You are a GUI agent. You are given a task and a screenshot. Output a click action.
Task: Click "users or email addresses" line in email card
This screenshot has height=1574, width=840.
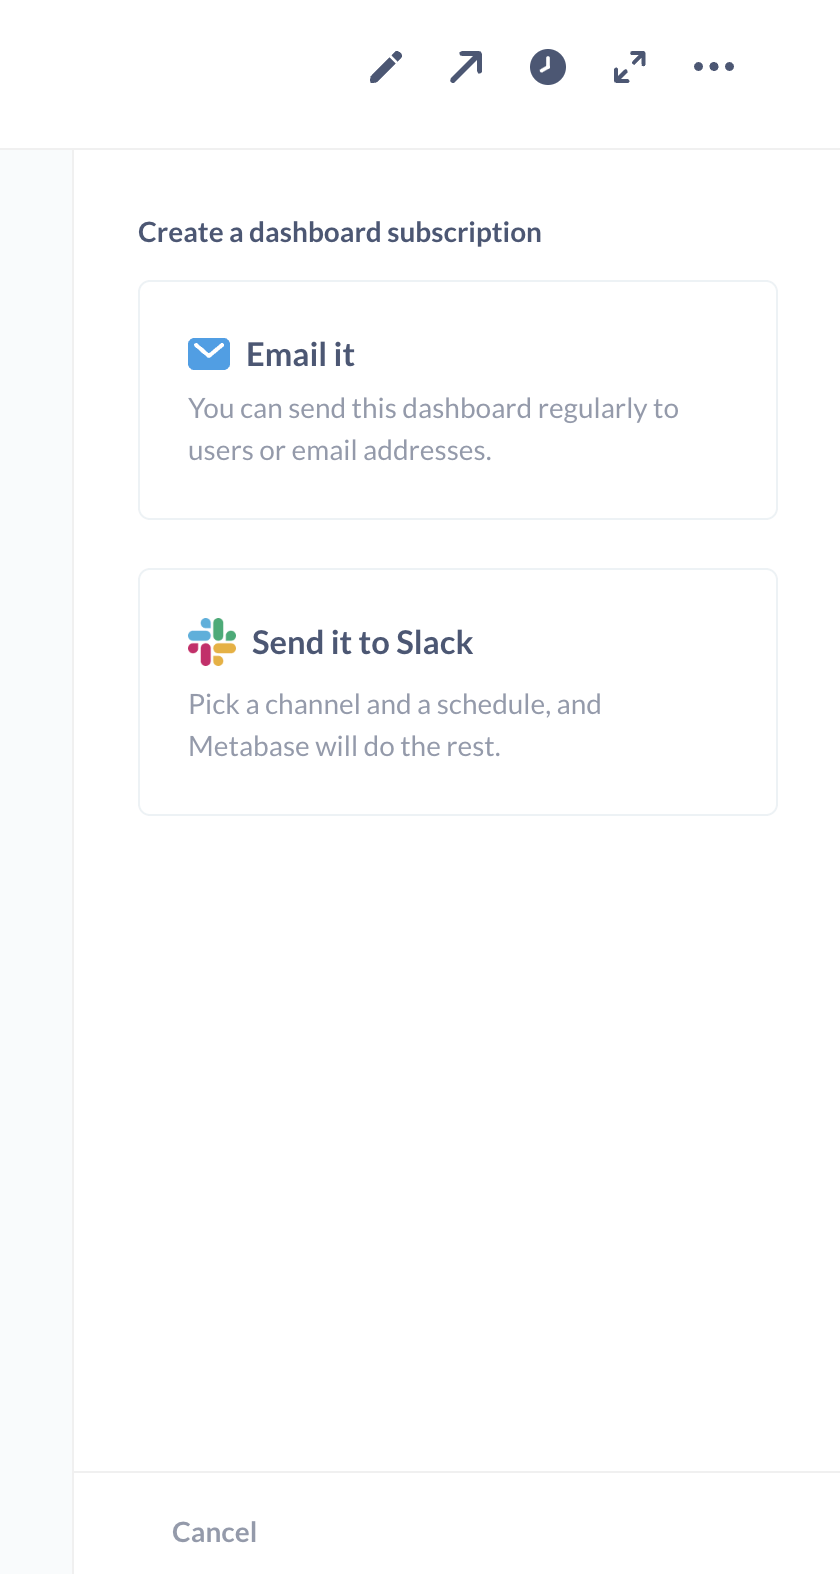[340, 451]
